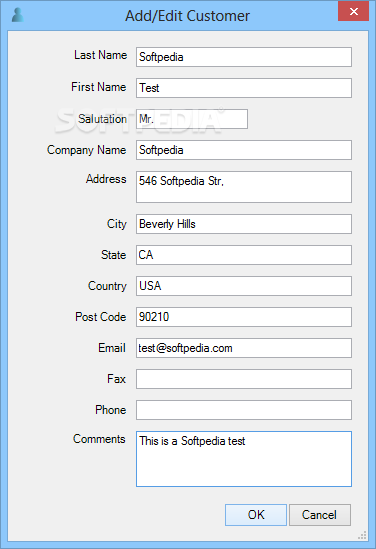This screenshot has width=376, height=549.
Task: Click the Company Name label
Action: coord(86,150)
